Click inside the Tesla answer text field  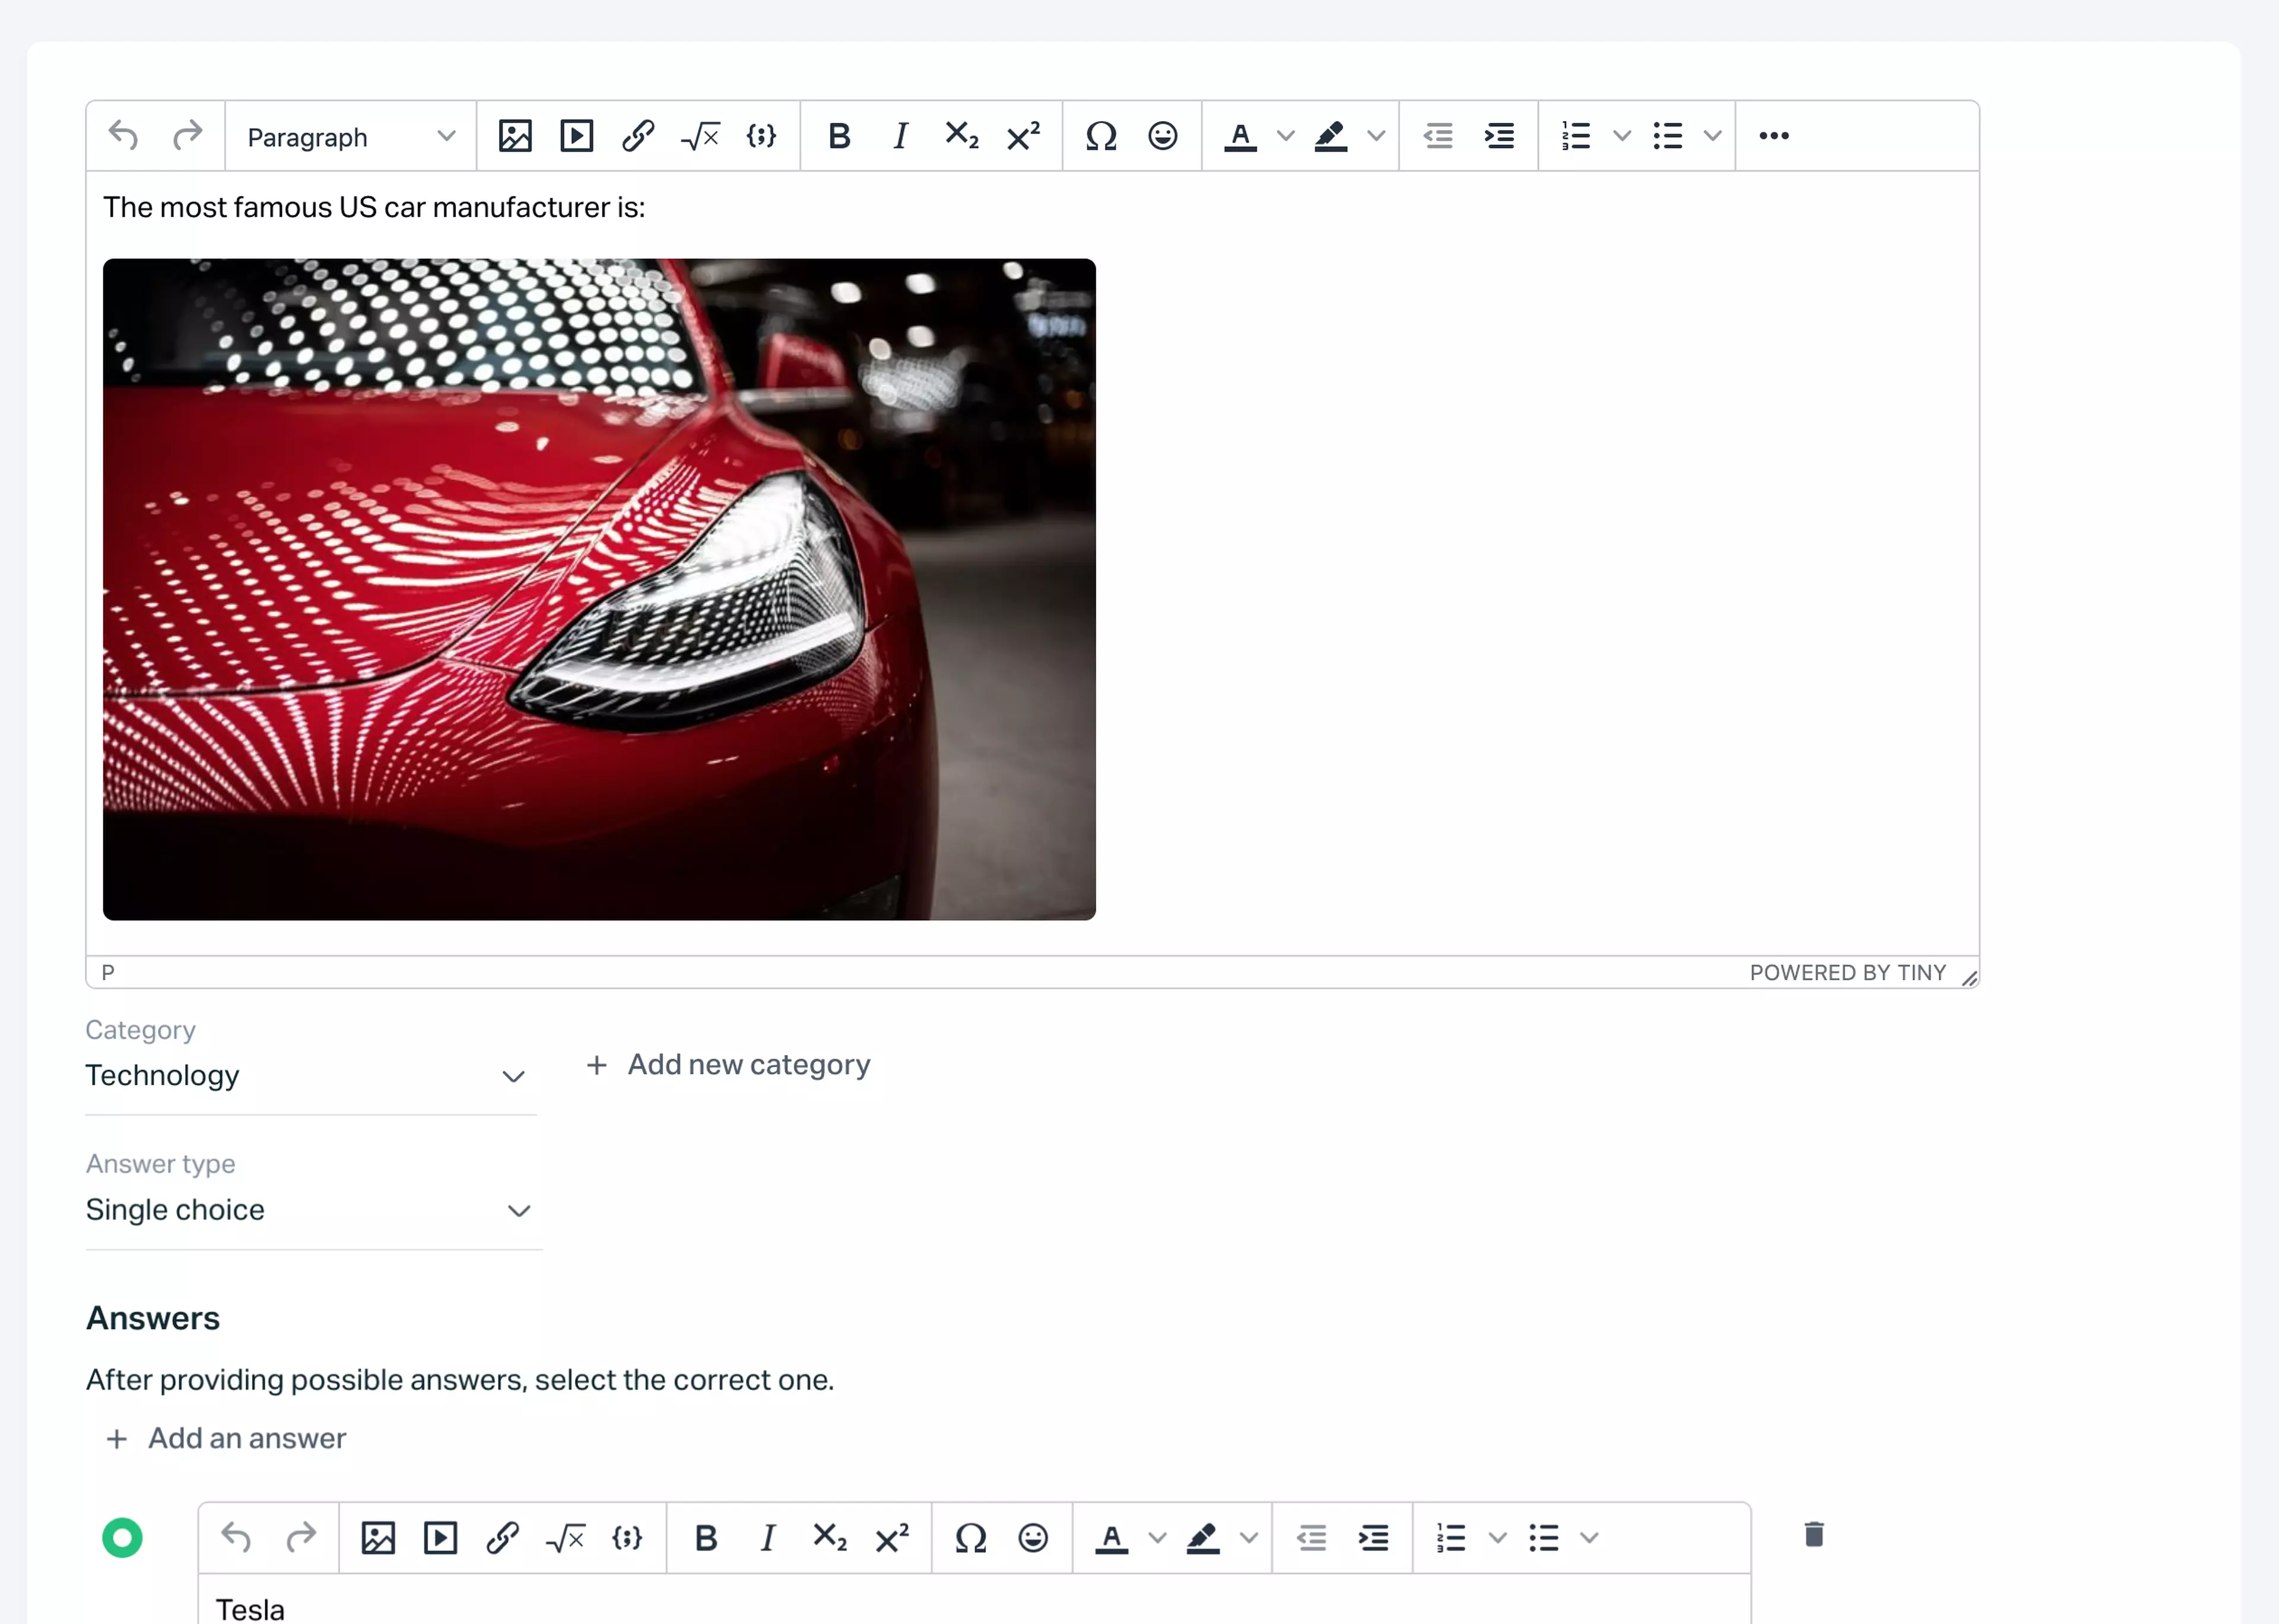coord(600,1605)
